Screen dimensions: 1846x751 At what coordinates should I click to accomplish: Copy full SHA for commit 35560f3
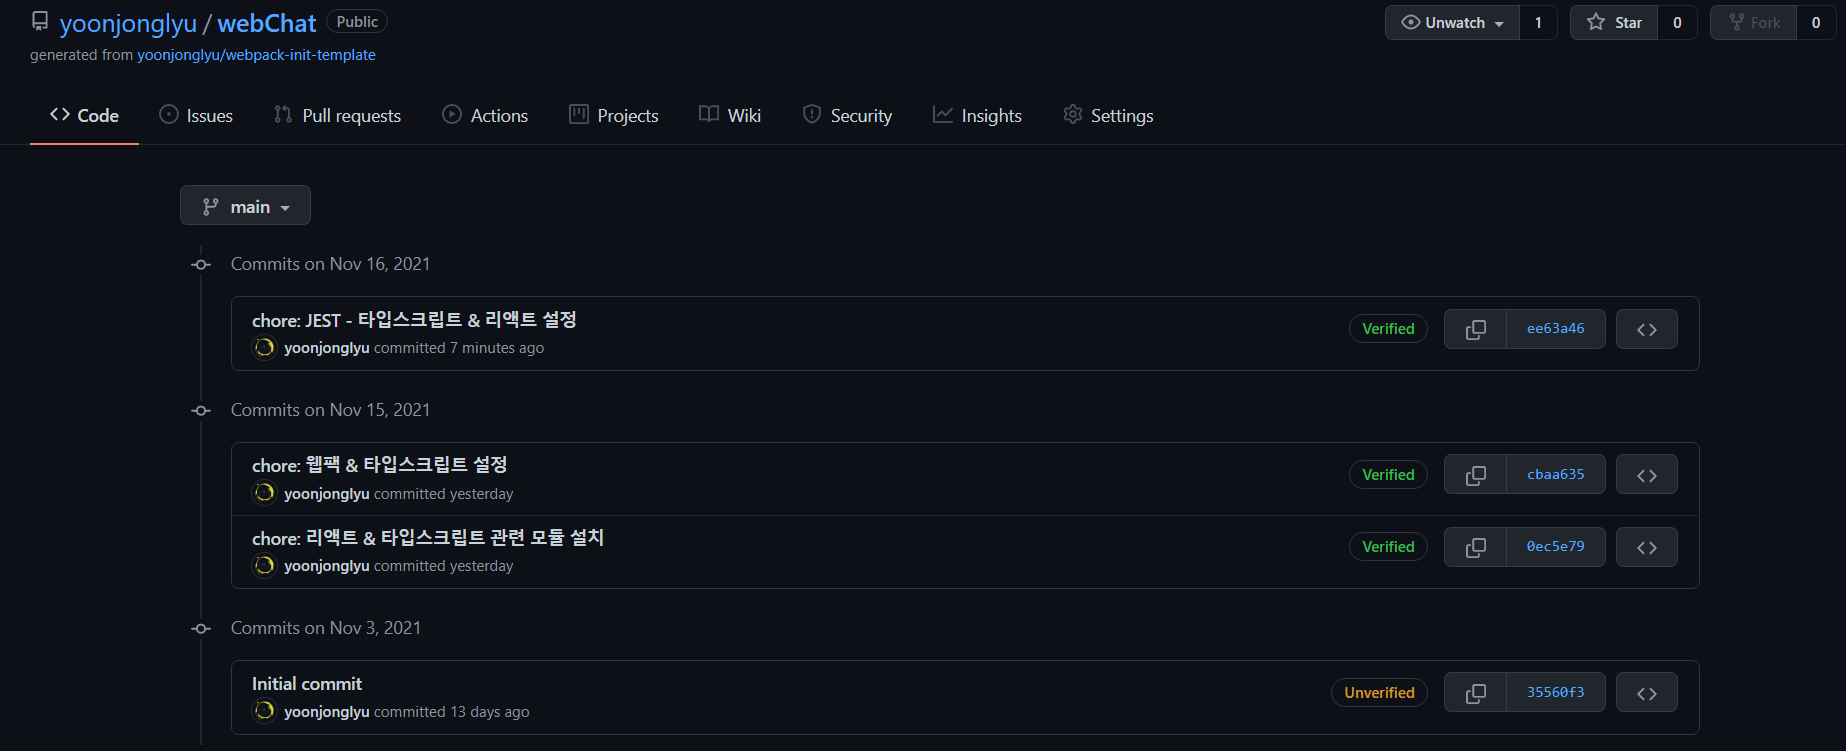[x=1475, y=693]
